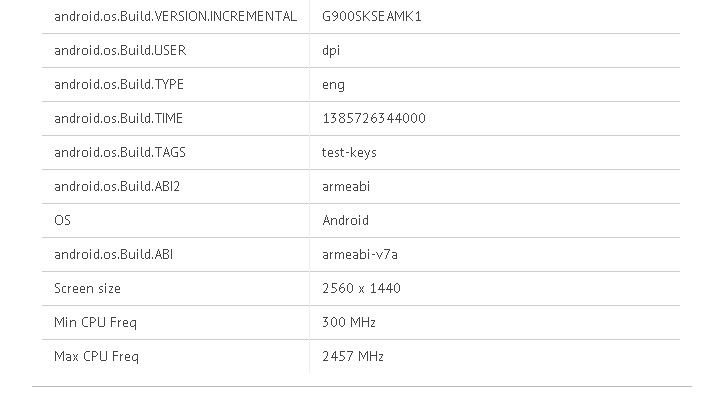Viewport: 726px width, 399px height.
Task: Select the OS row label
Action: [63, 220]
